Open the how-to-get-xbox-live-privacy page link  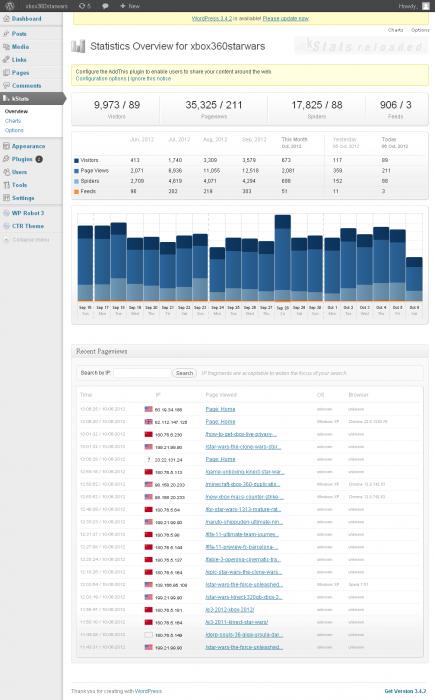(241, 434)
